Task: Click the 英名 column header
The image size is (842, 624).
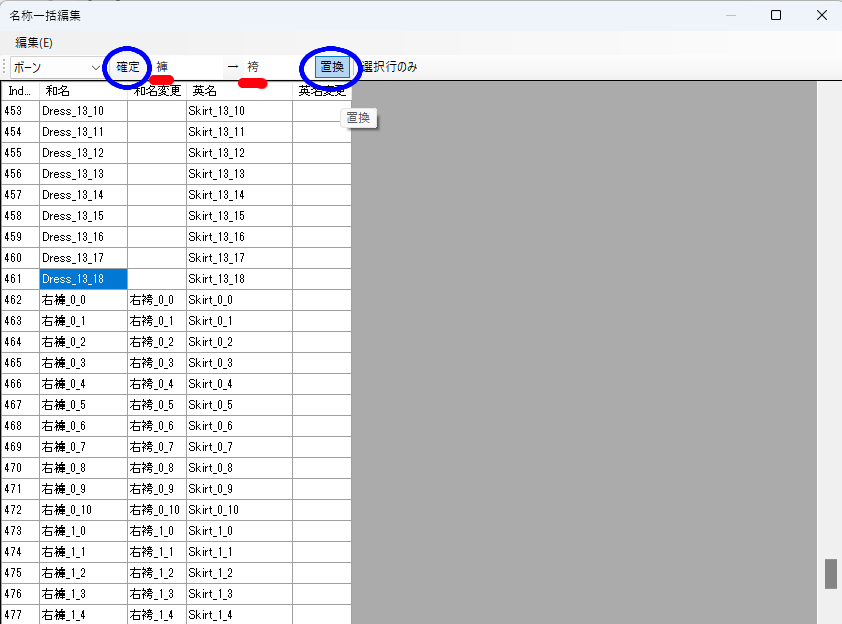Action: [239, 91]
